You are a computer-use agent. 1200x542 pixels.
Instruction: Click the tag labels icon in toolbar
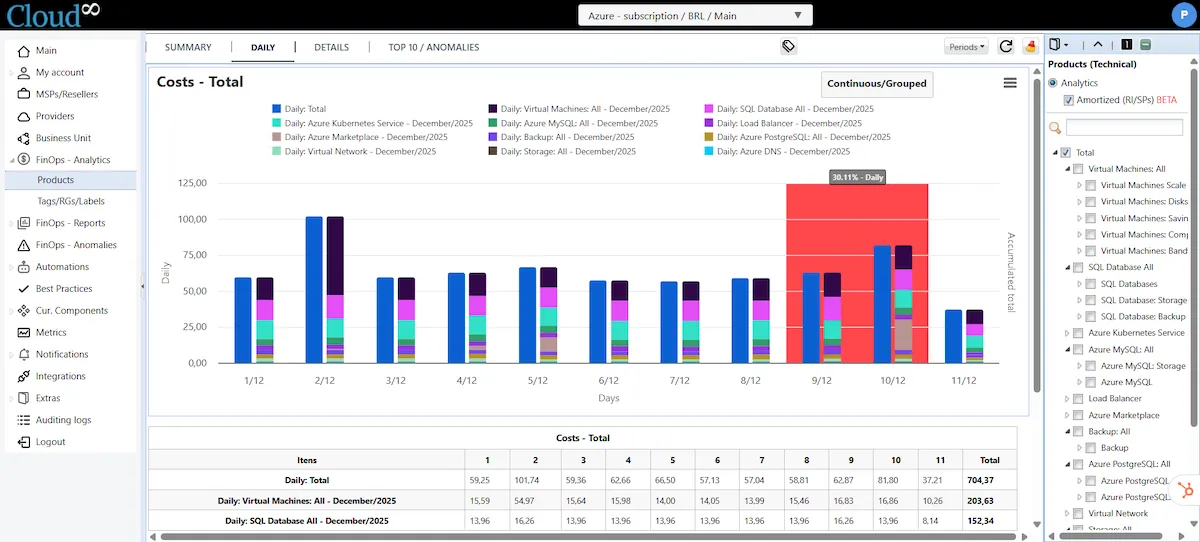click(x=788, y=46)
